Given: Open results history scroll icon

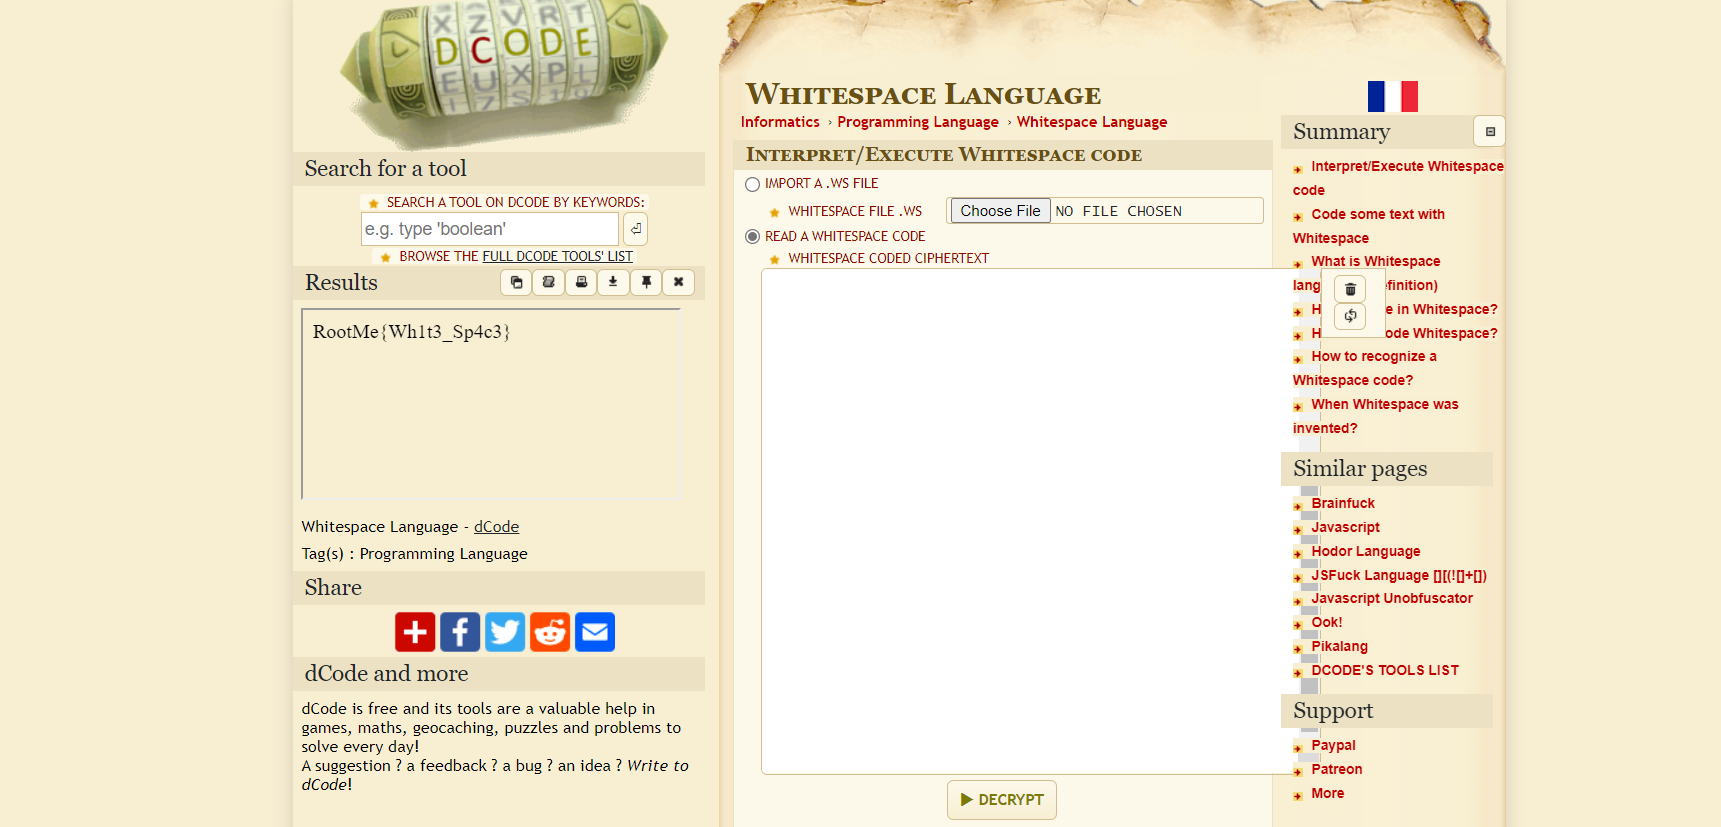Looking at the screenshot, I should tap(548, 282).
